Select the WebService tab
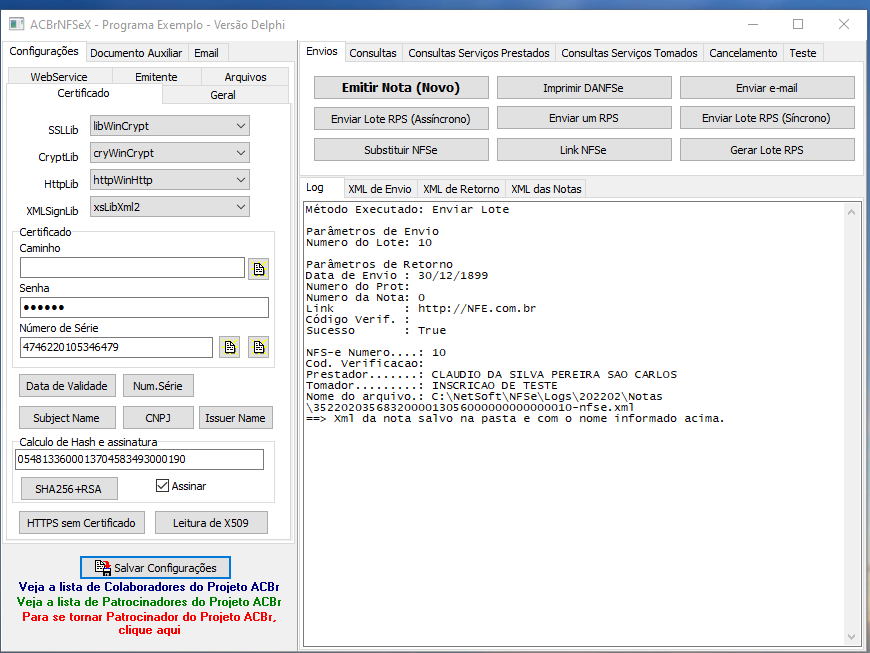The width and height of the screenshot is (870, 653). [x=59, y=77]
